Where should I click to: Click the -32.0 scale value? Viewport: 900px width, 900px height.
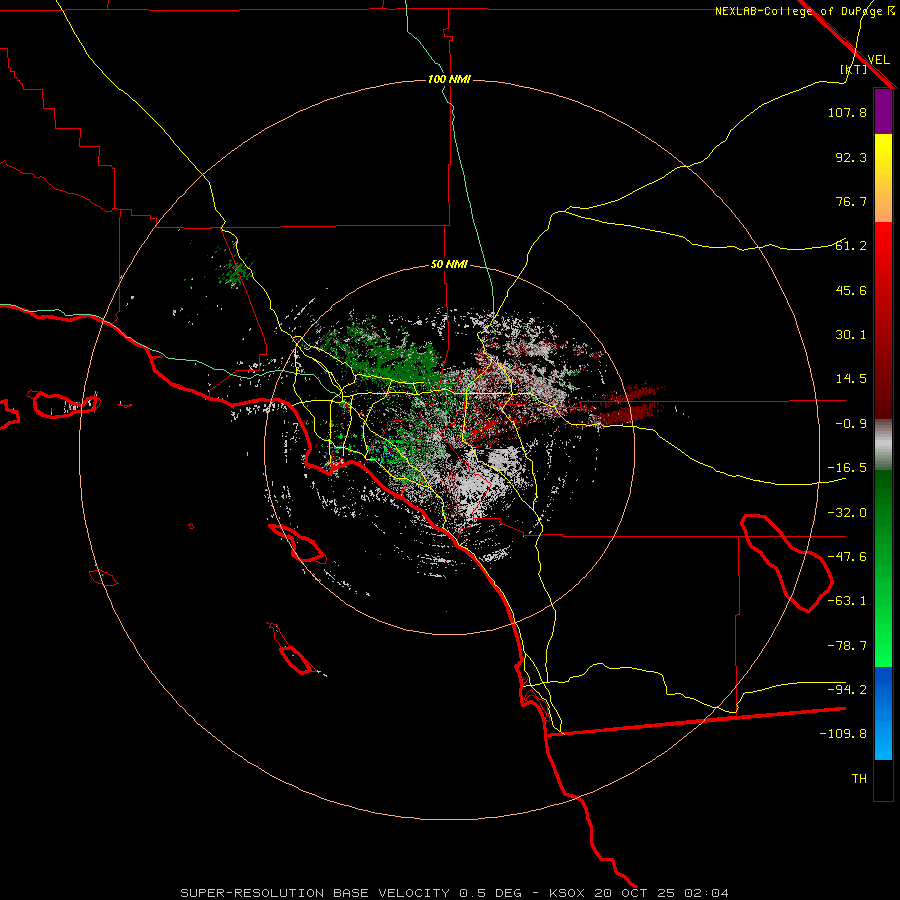847,513
